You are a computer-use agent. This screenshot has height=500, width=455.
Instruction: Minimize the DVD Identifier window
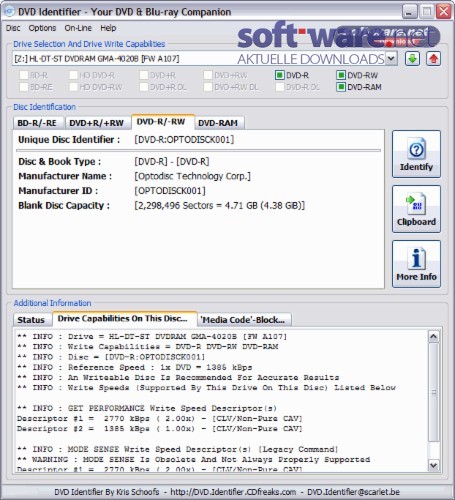click(x=409, y=12)
